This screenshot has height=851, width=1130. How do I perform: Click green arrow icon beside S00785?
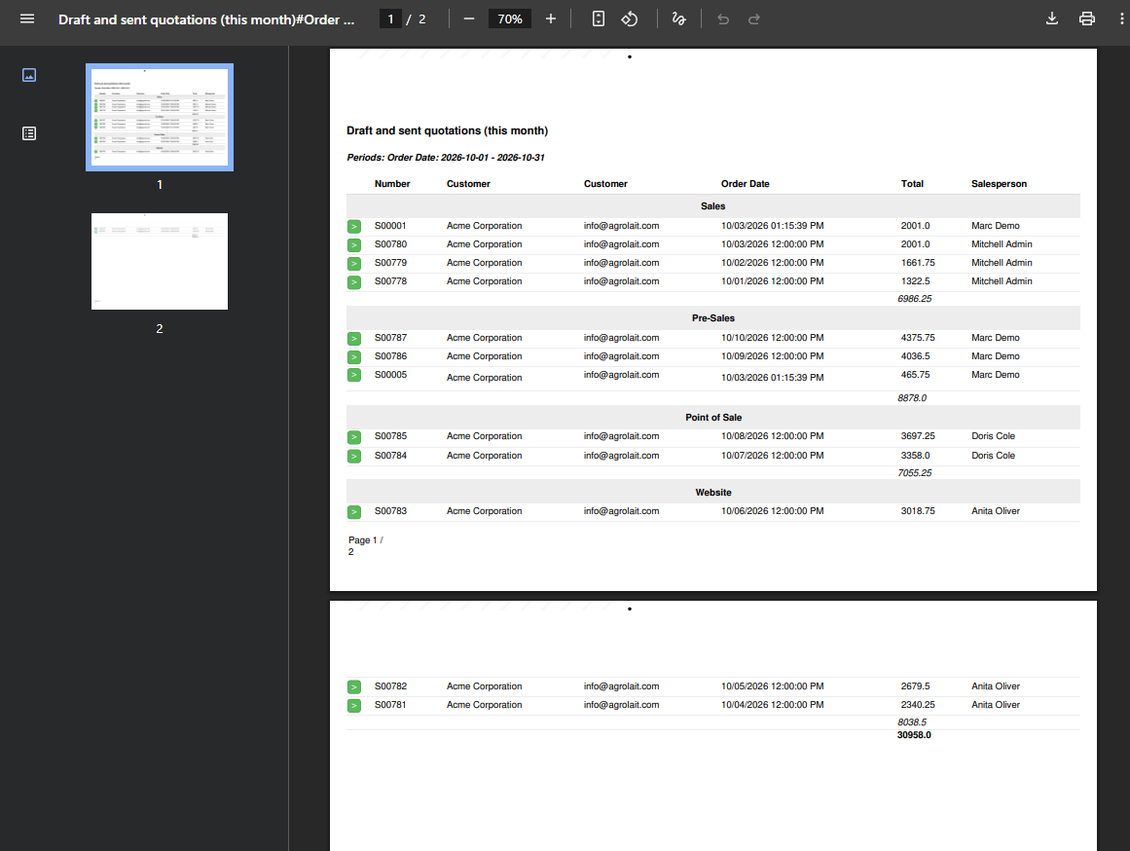(354, 437)
